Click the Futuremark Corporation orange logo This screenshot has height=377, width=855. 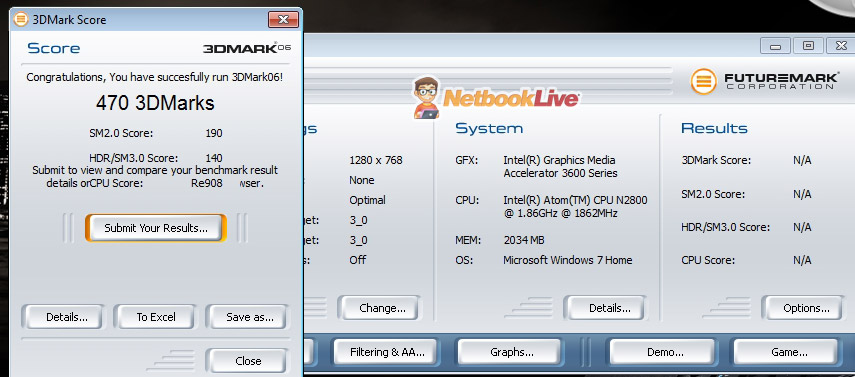(x=703, y=81)
